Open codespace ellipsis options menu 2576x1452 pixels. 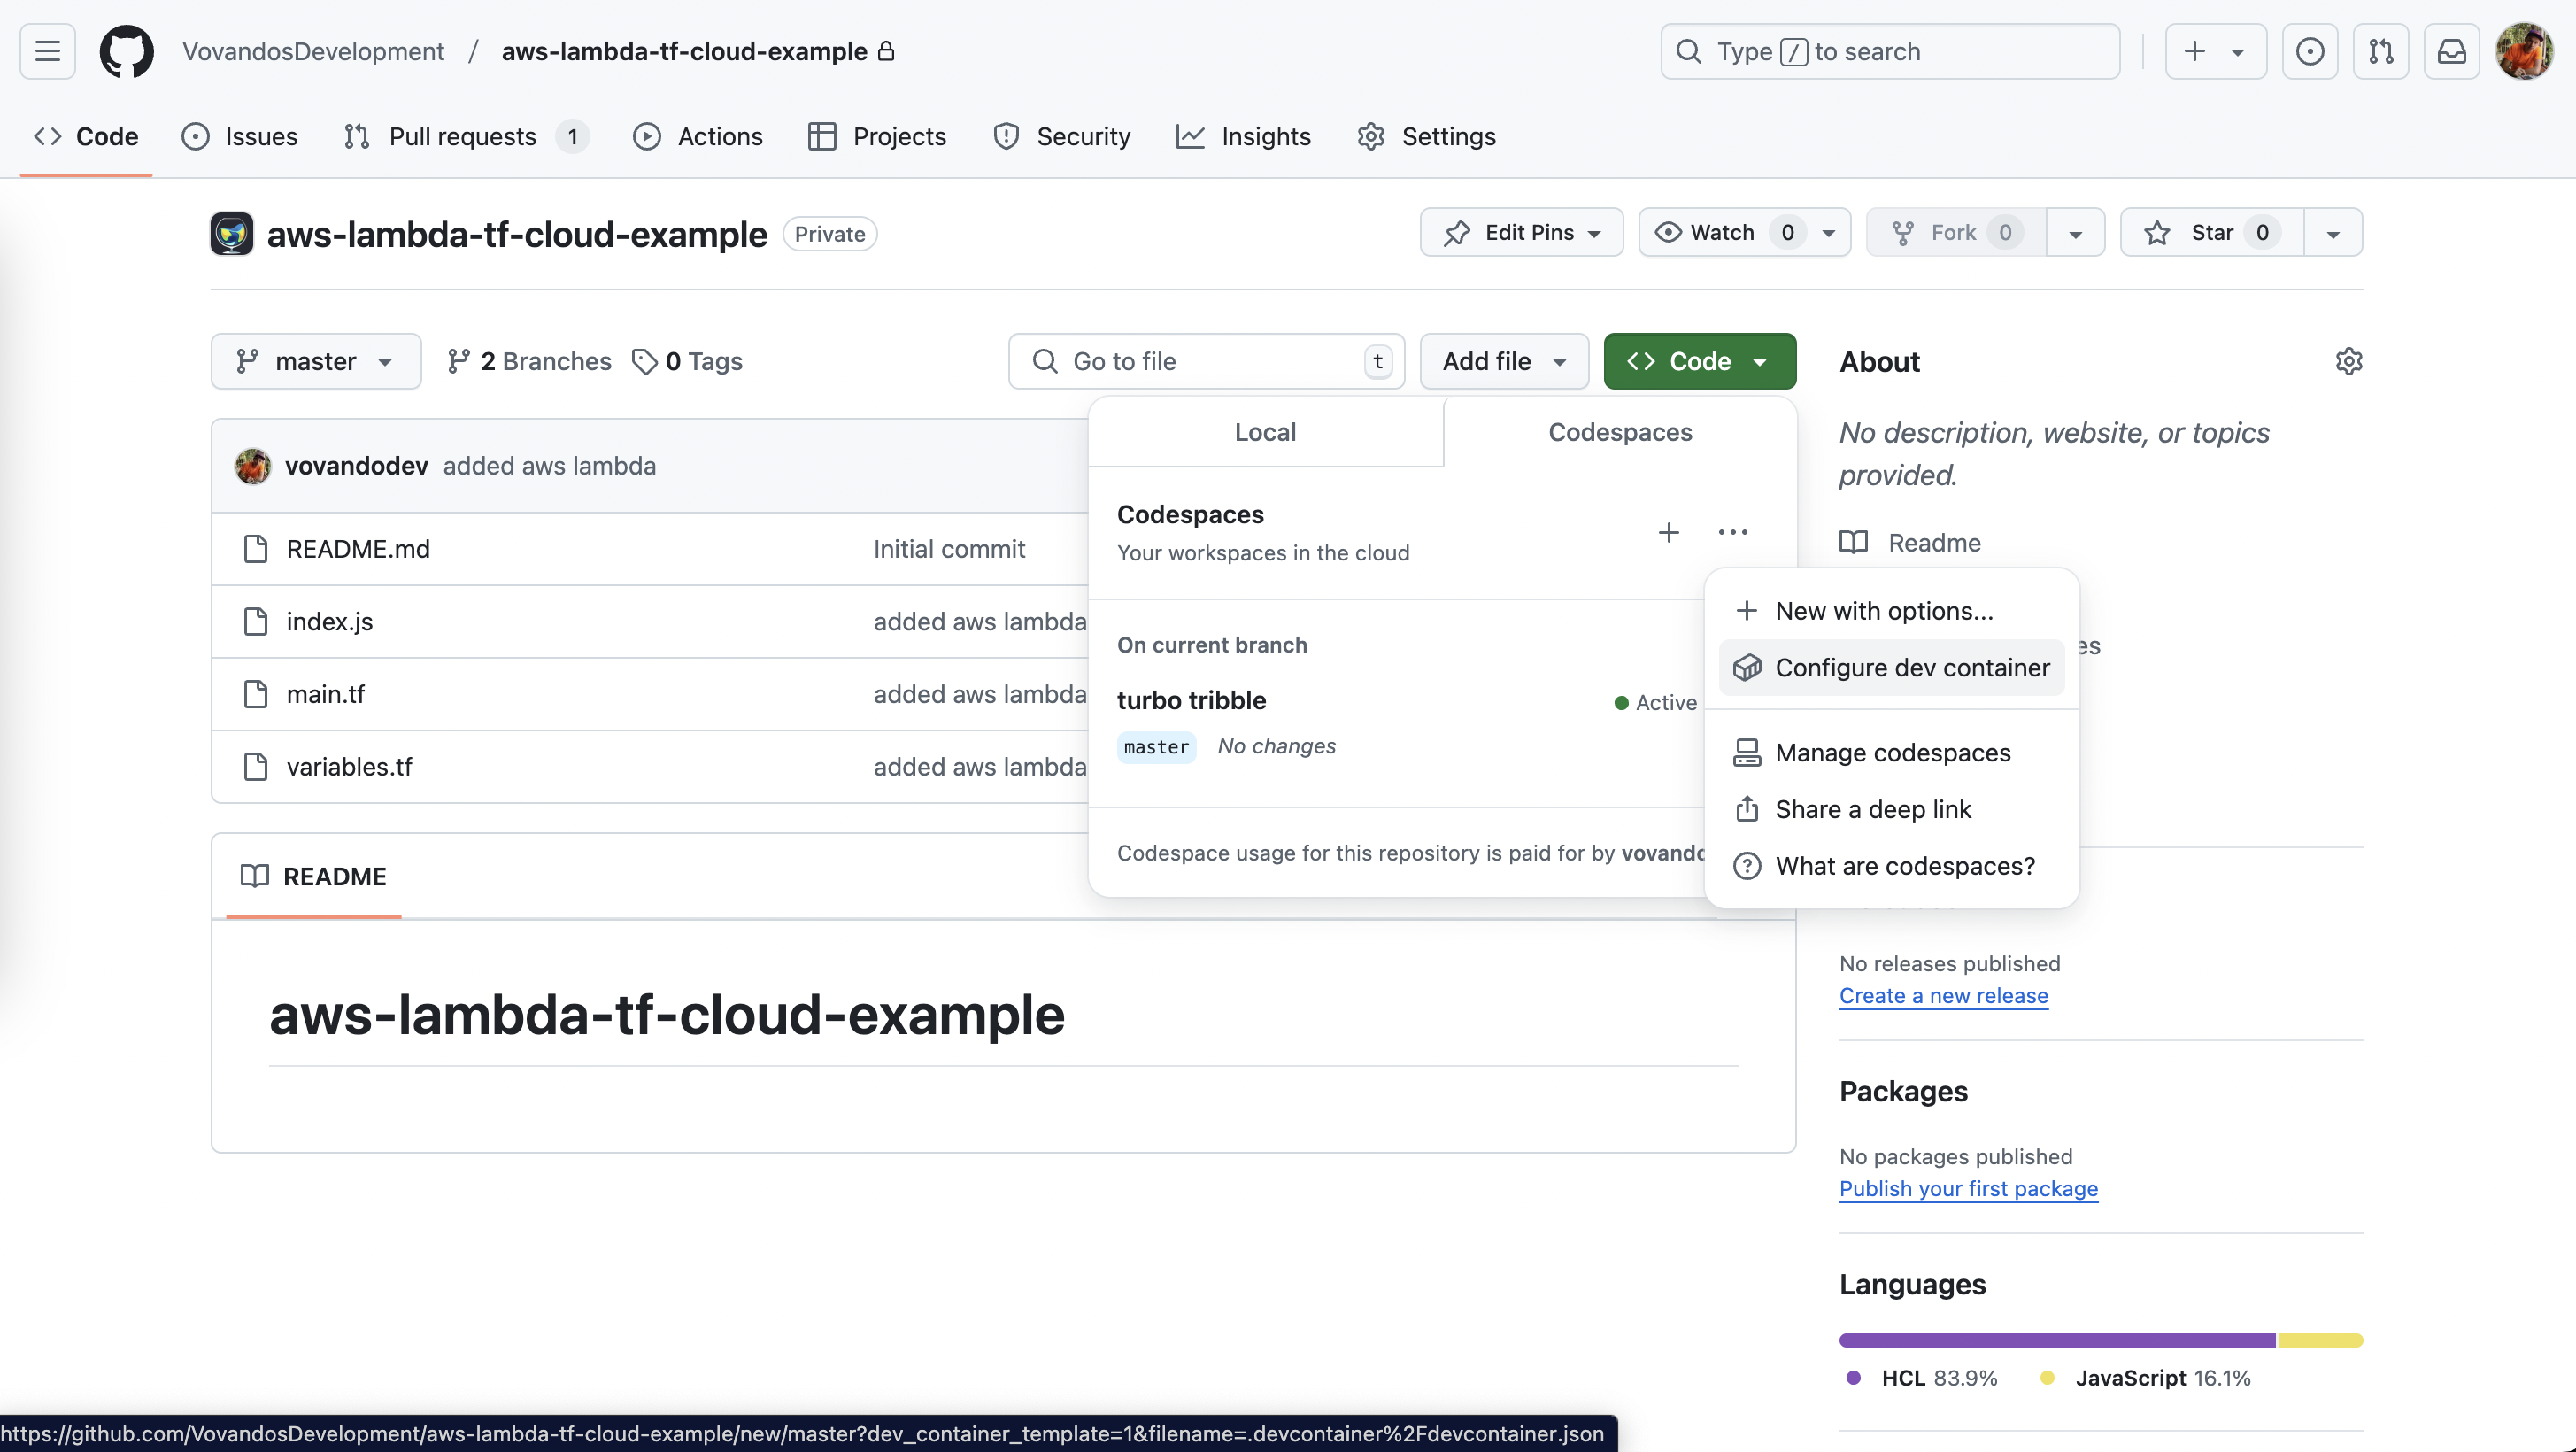1732,532
